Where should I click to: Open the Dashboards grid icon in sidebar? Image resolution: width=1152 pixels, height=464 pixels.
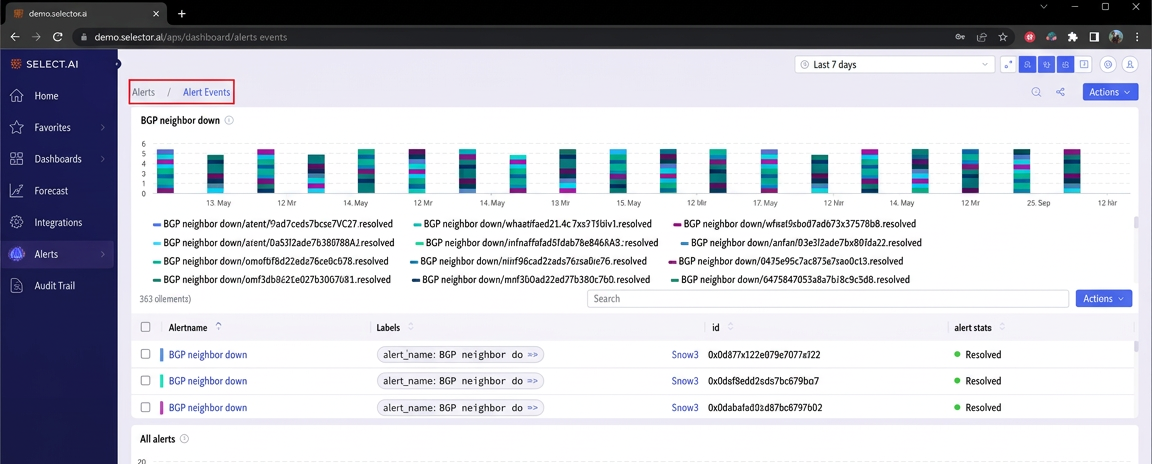click(x=17, y=159)
